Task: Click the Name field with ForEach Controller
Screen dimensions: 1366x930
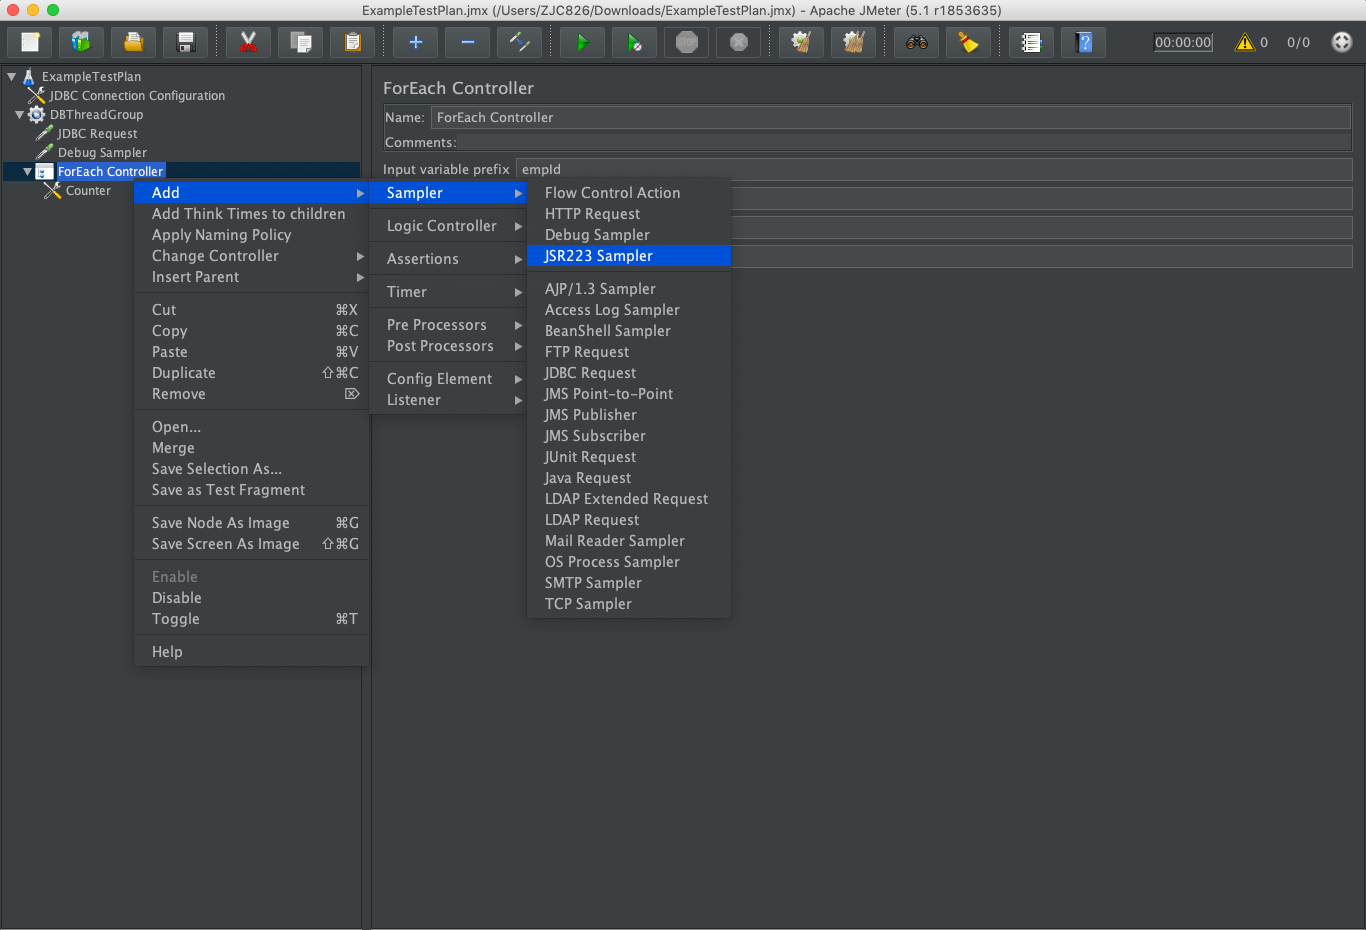Action: [891, 117]
